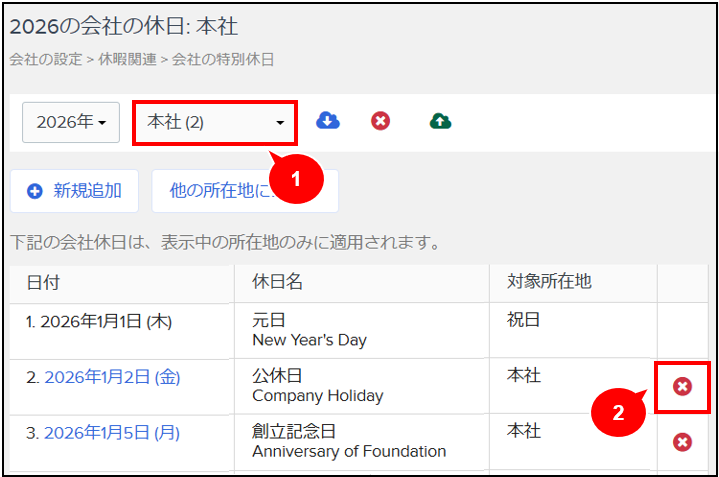Go to 会社の特別休日 in breadcrumb
This screenshot has height=477, width=719.
click(x=223, y=60)
